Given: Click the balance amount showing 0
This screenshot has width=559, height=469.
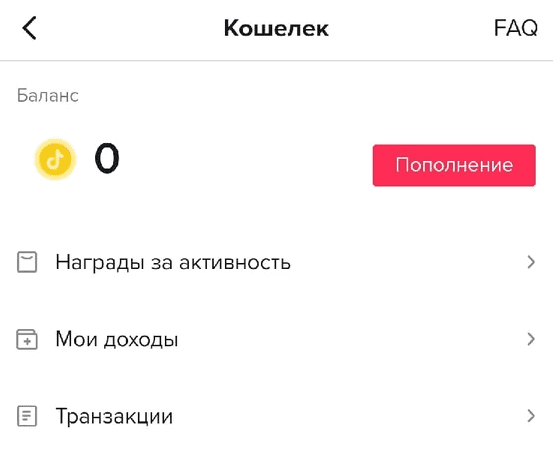Looking at the screenshot, I should click(107, 158).
